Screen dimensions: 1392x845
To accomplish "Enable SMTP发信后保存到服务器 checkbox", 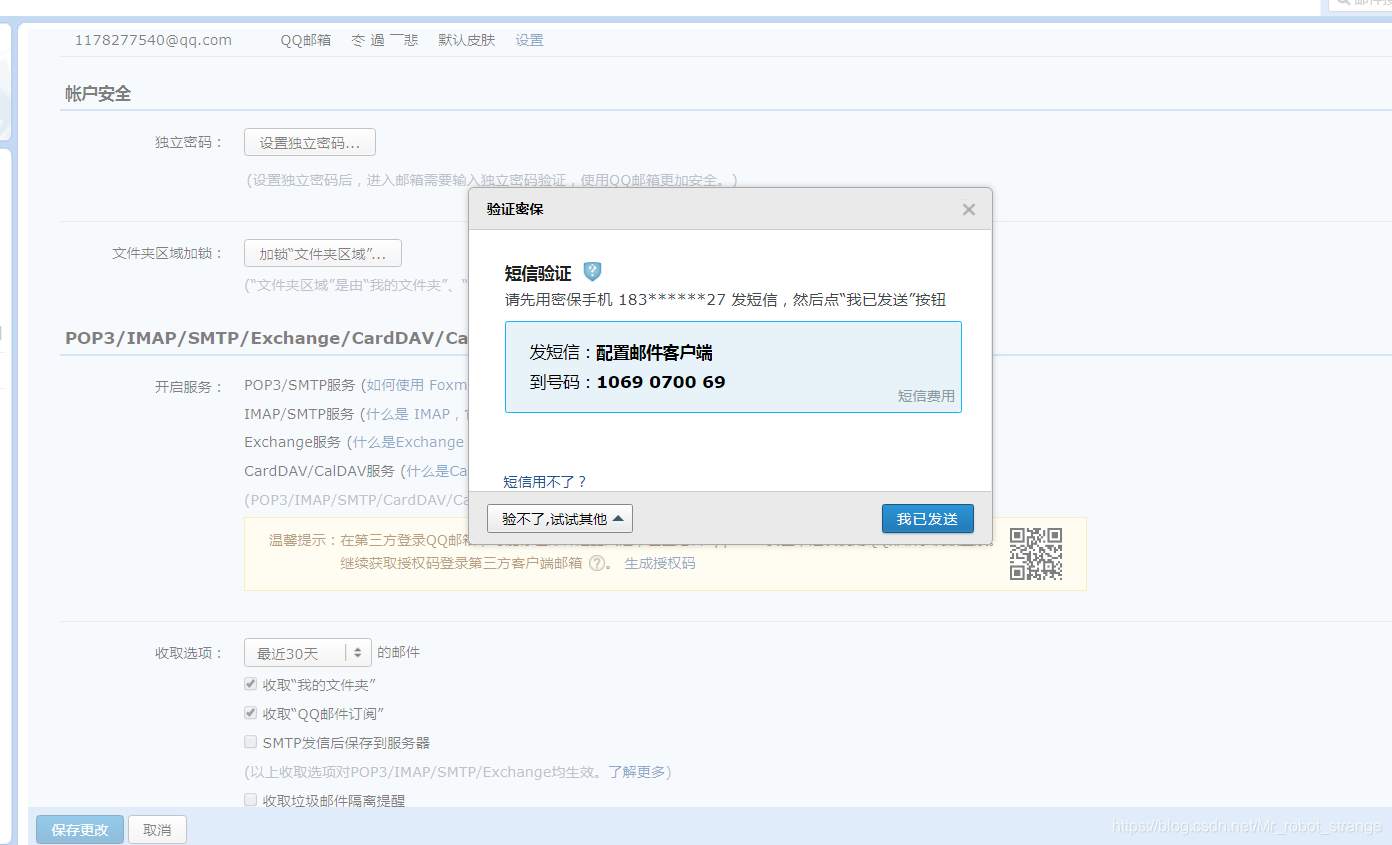I will point(251,742).
